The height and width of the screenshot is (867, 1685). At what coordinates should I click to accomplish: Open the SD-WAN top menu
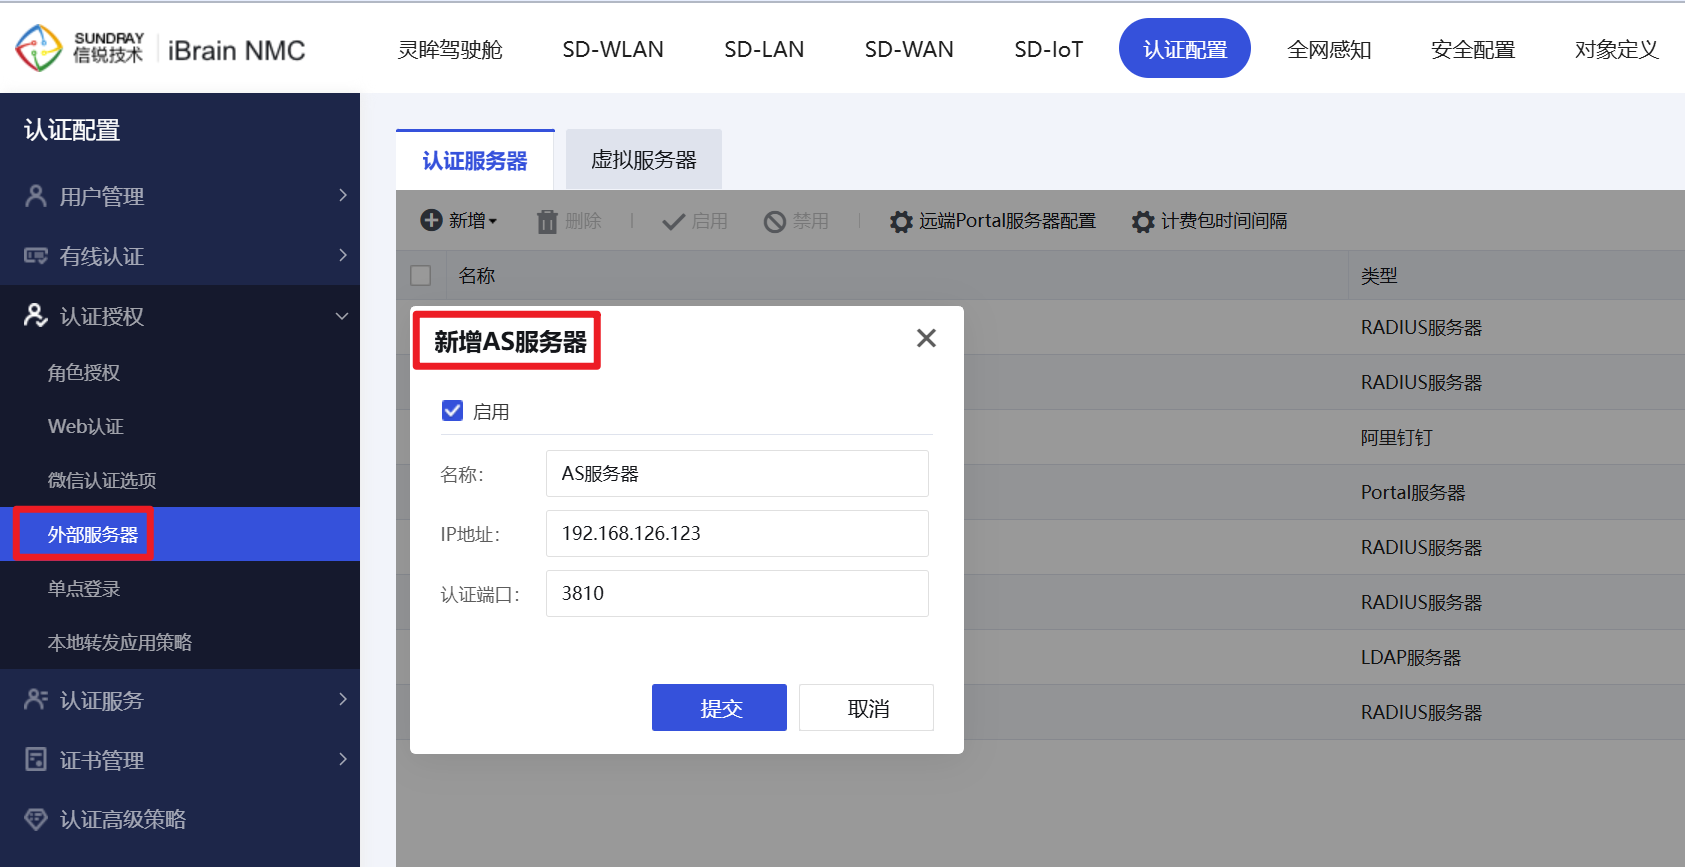pos(909,49)
